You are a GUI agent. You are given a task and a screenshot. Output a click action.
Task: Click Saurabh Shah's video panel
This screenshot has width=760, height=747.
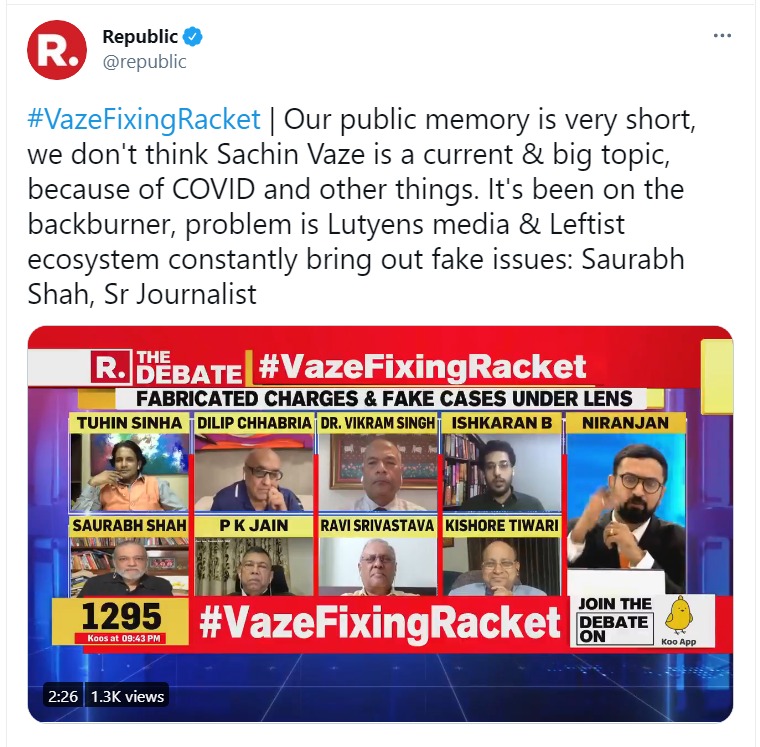[x=128, y=565]
